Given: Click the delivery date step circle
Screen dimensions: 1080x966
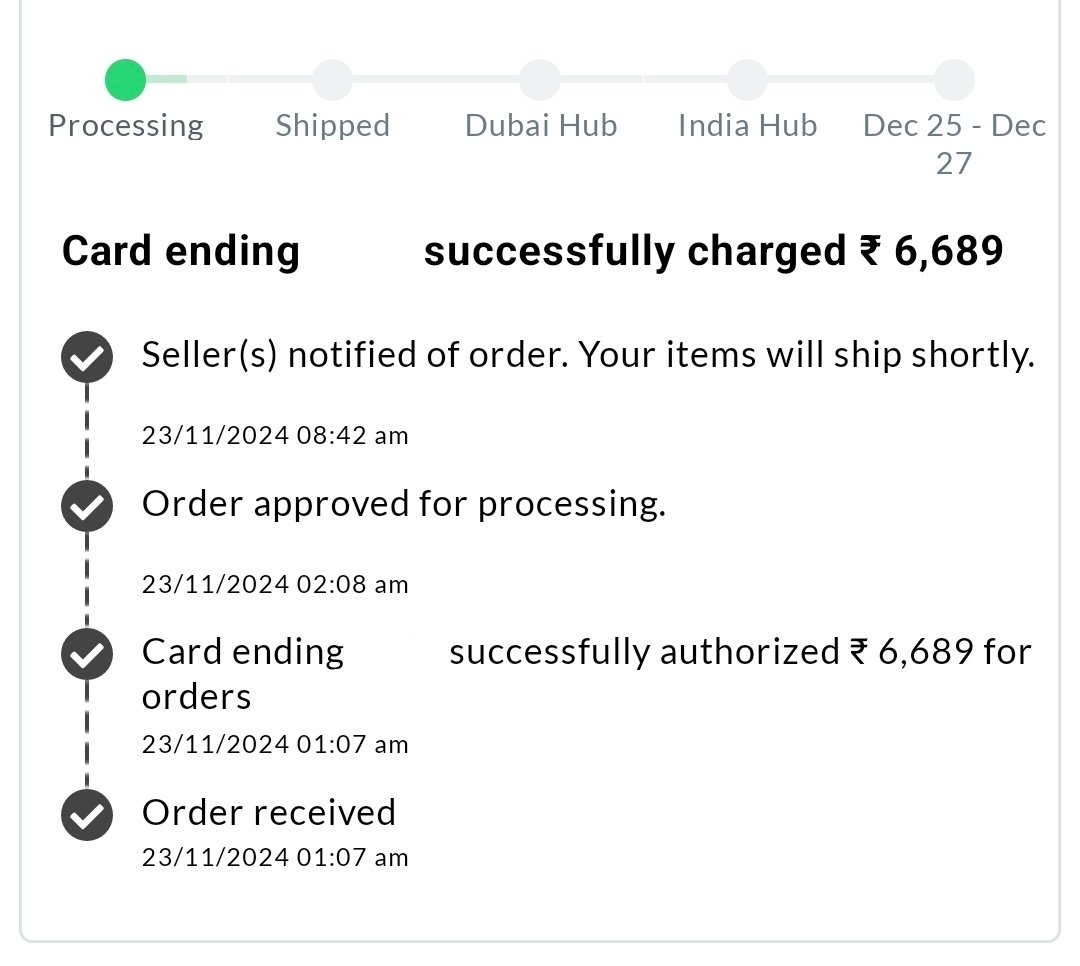Looking at the screenshot, I should 955,80.
